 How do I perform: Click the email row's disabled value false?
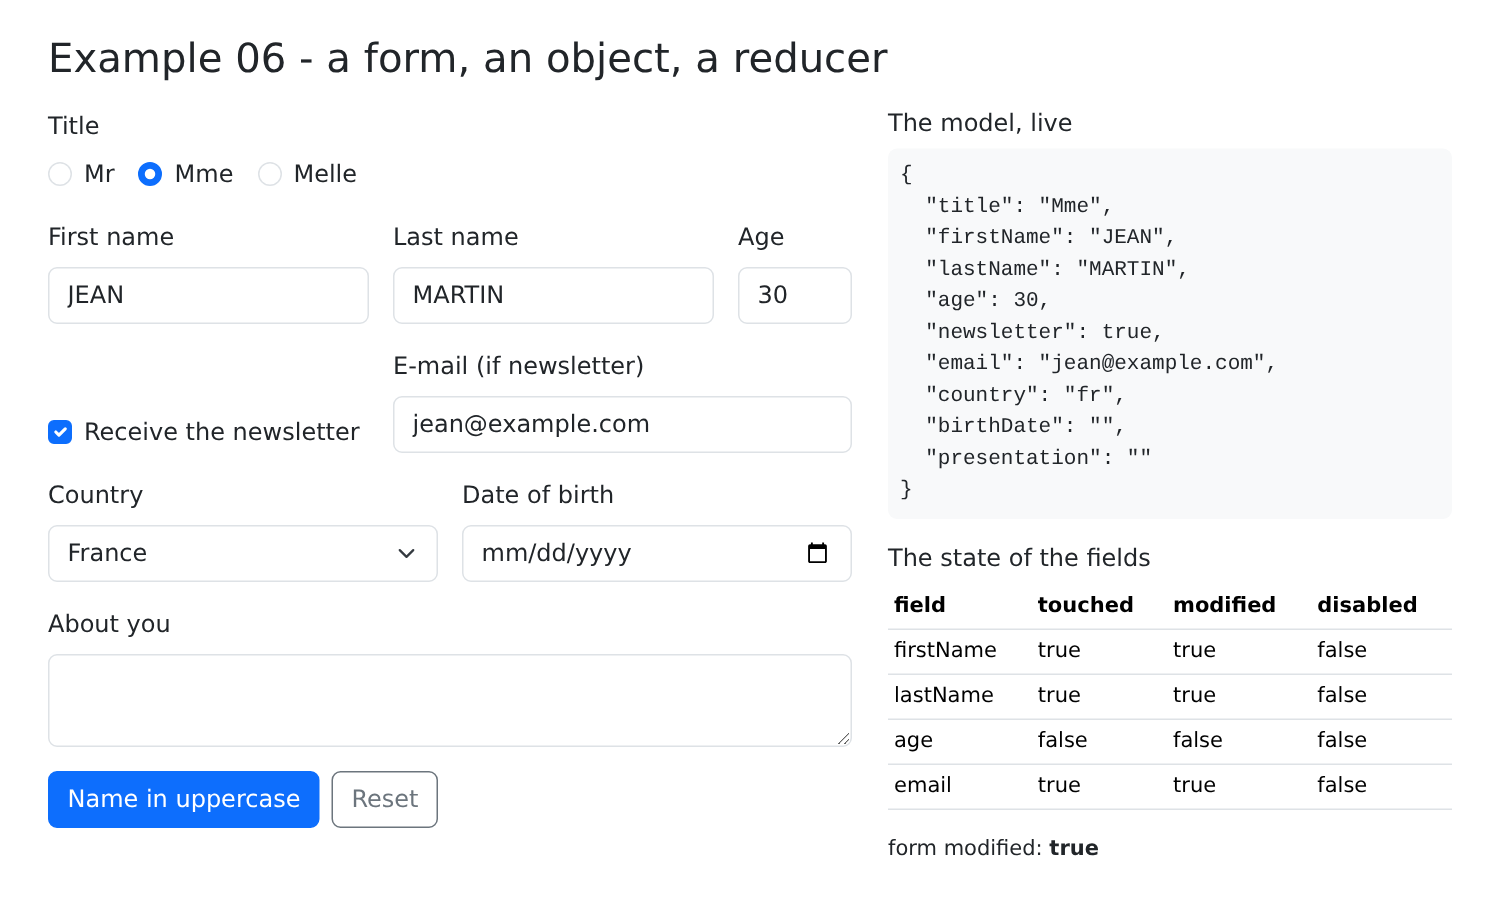(1342, 785)
